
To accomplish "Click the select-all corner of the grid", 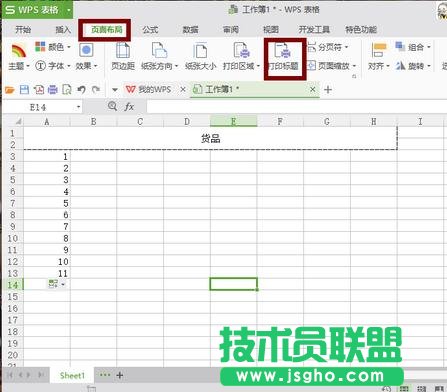I will 14,121.
